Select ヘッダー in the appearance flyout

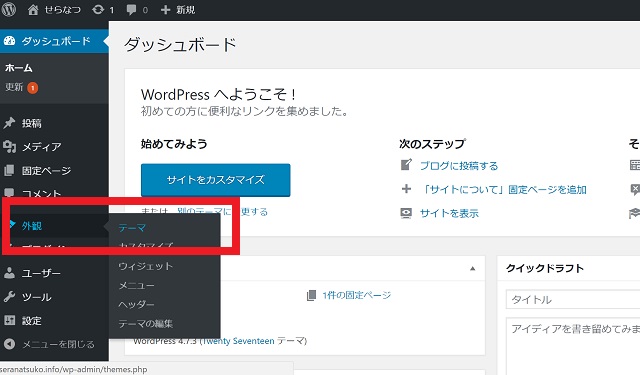(136, 304)
